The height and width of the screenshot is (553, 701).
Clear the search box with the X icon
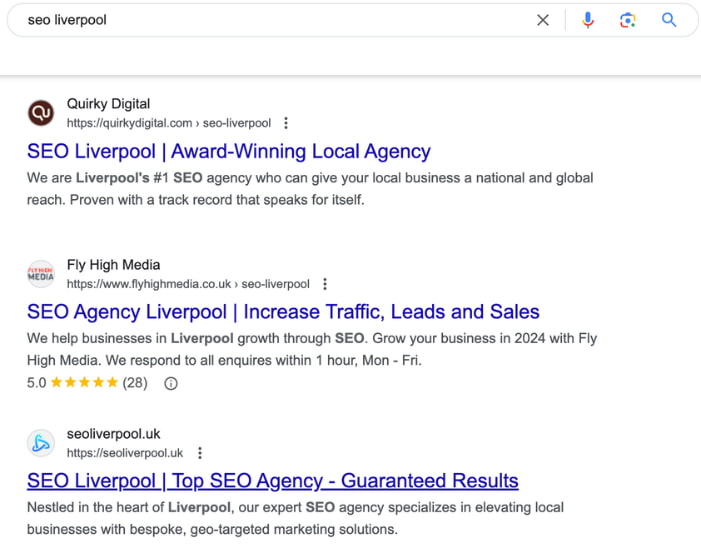click(543, 20)
